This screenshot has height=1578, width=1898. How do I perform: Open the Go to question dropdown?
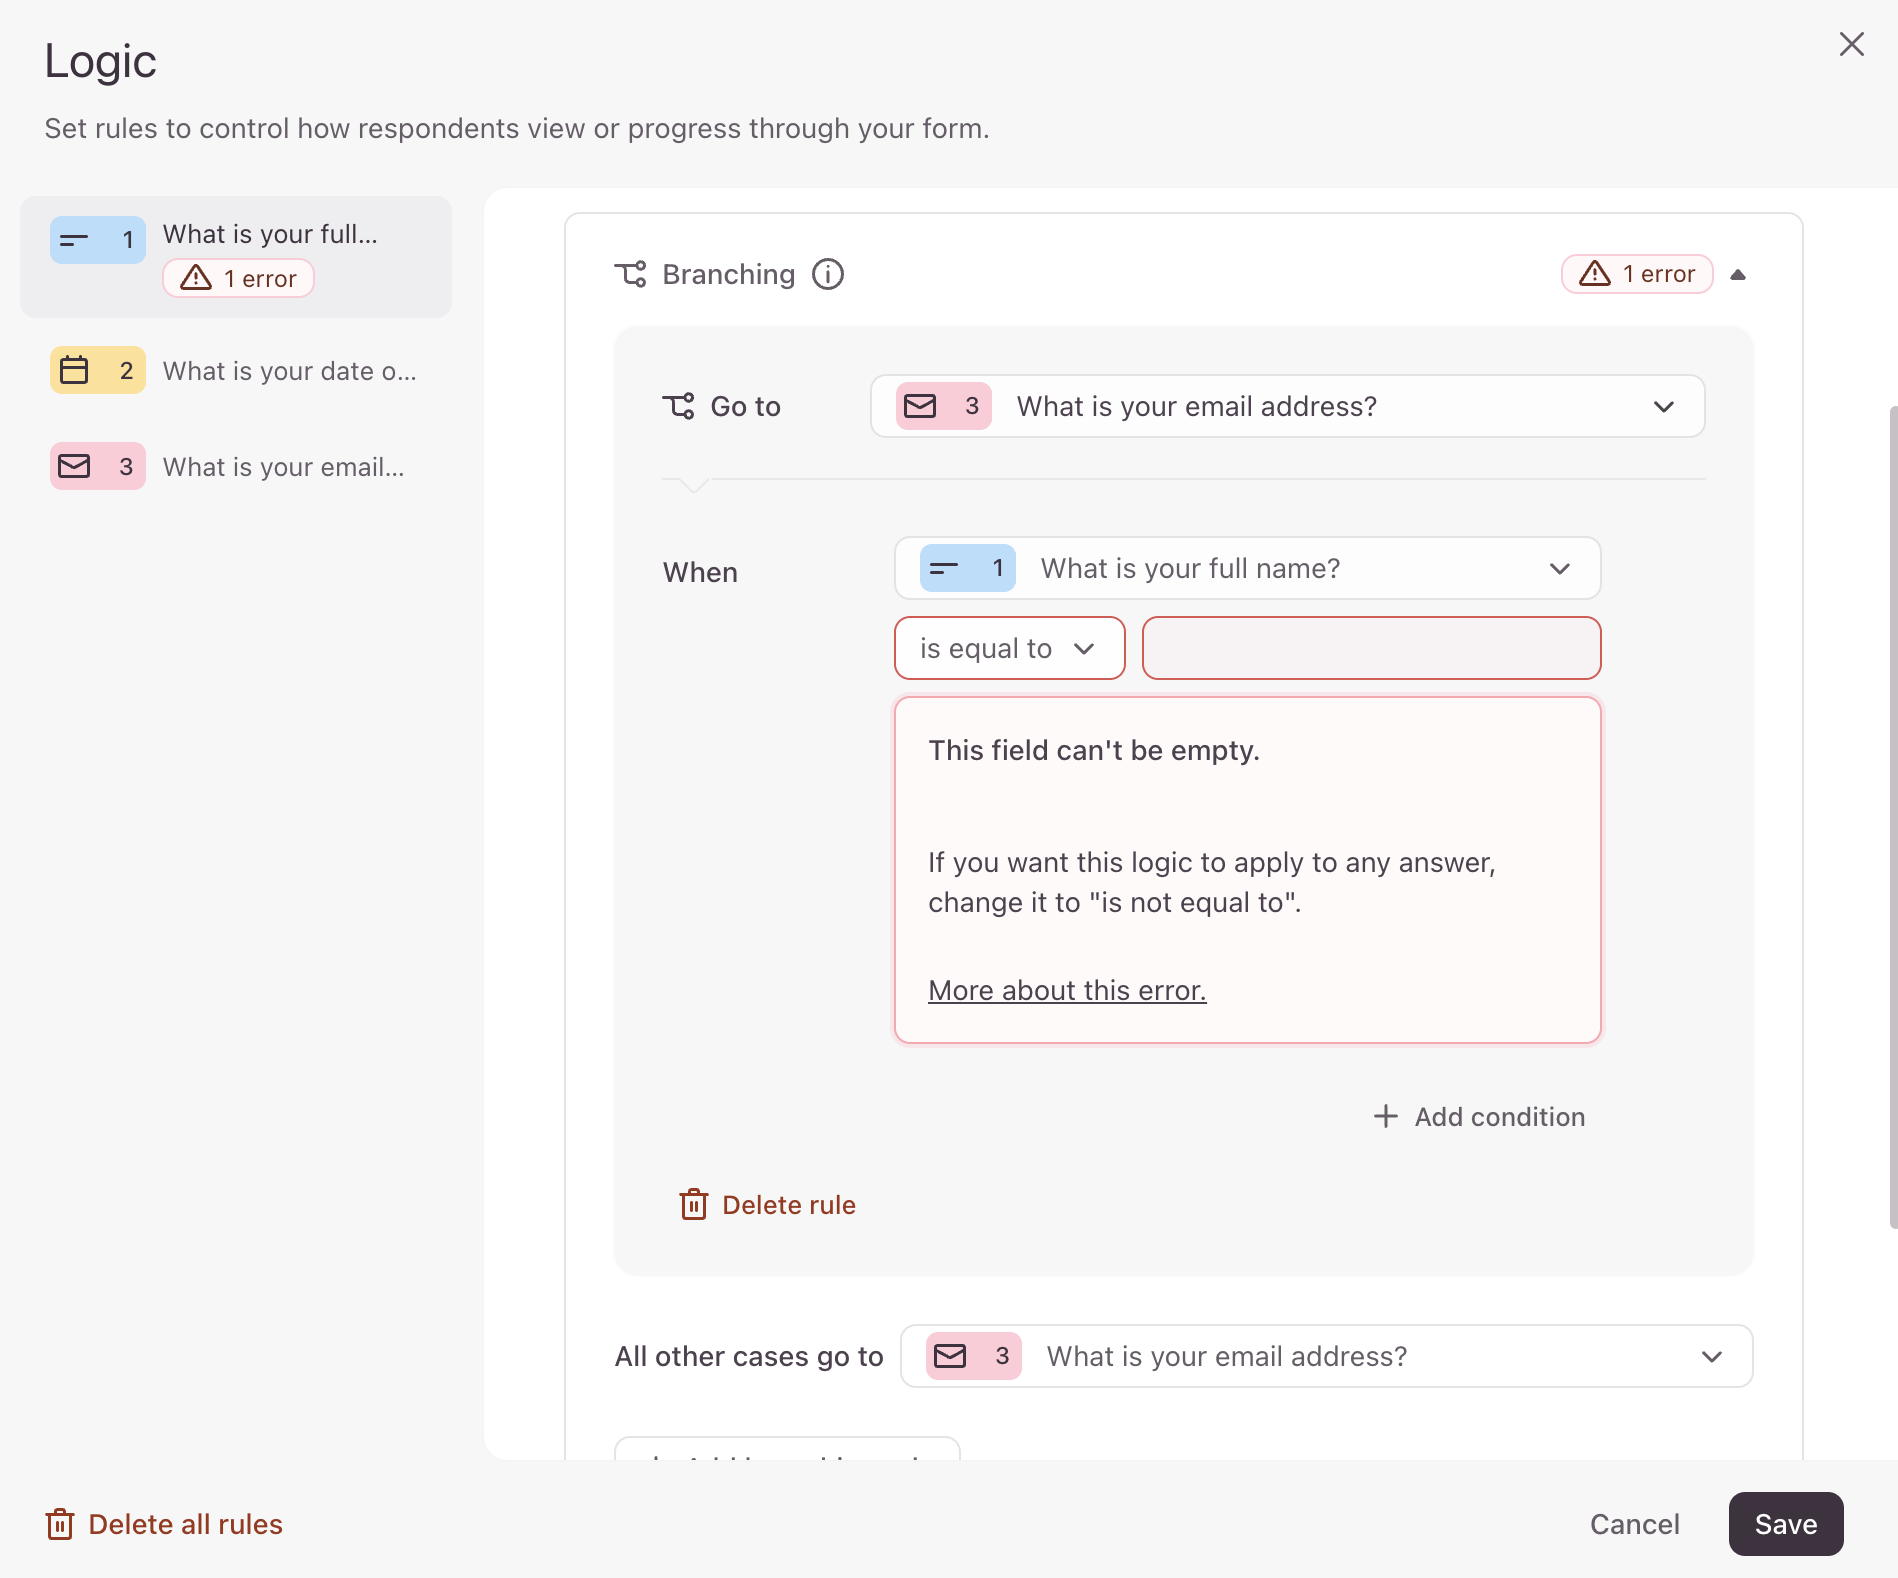1288,406
